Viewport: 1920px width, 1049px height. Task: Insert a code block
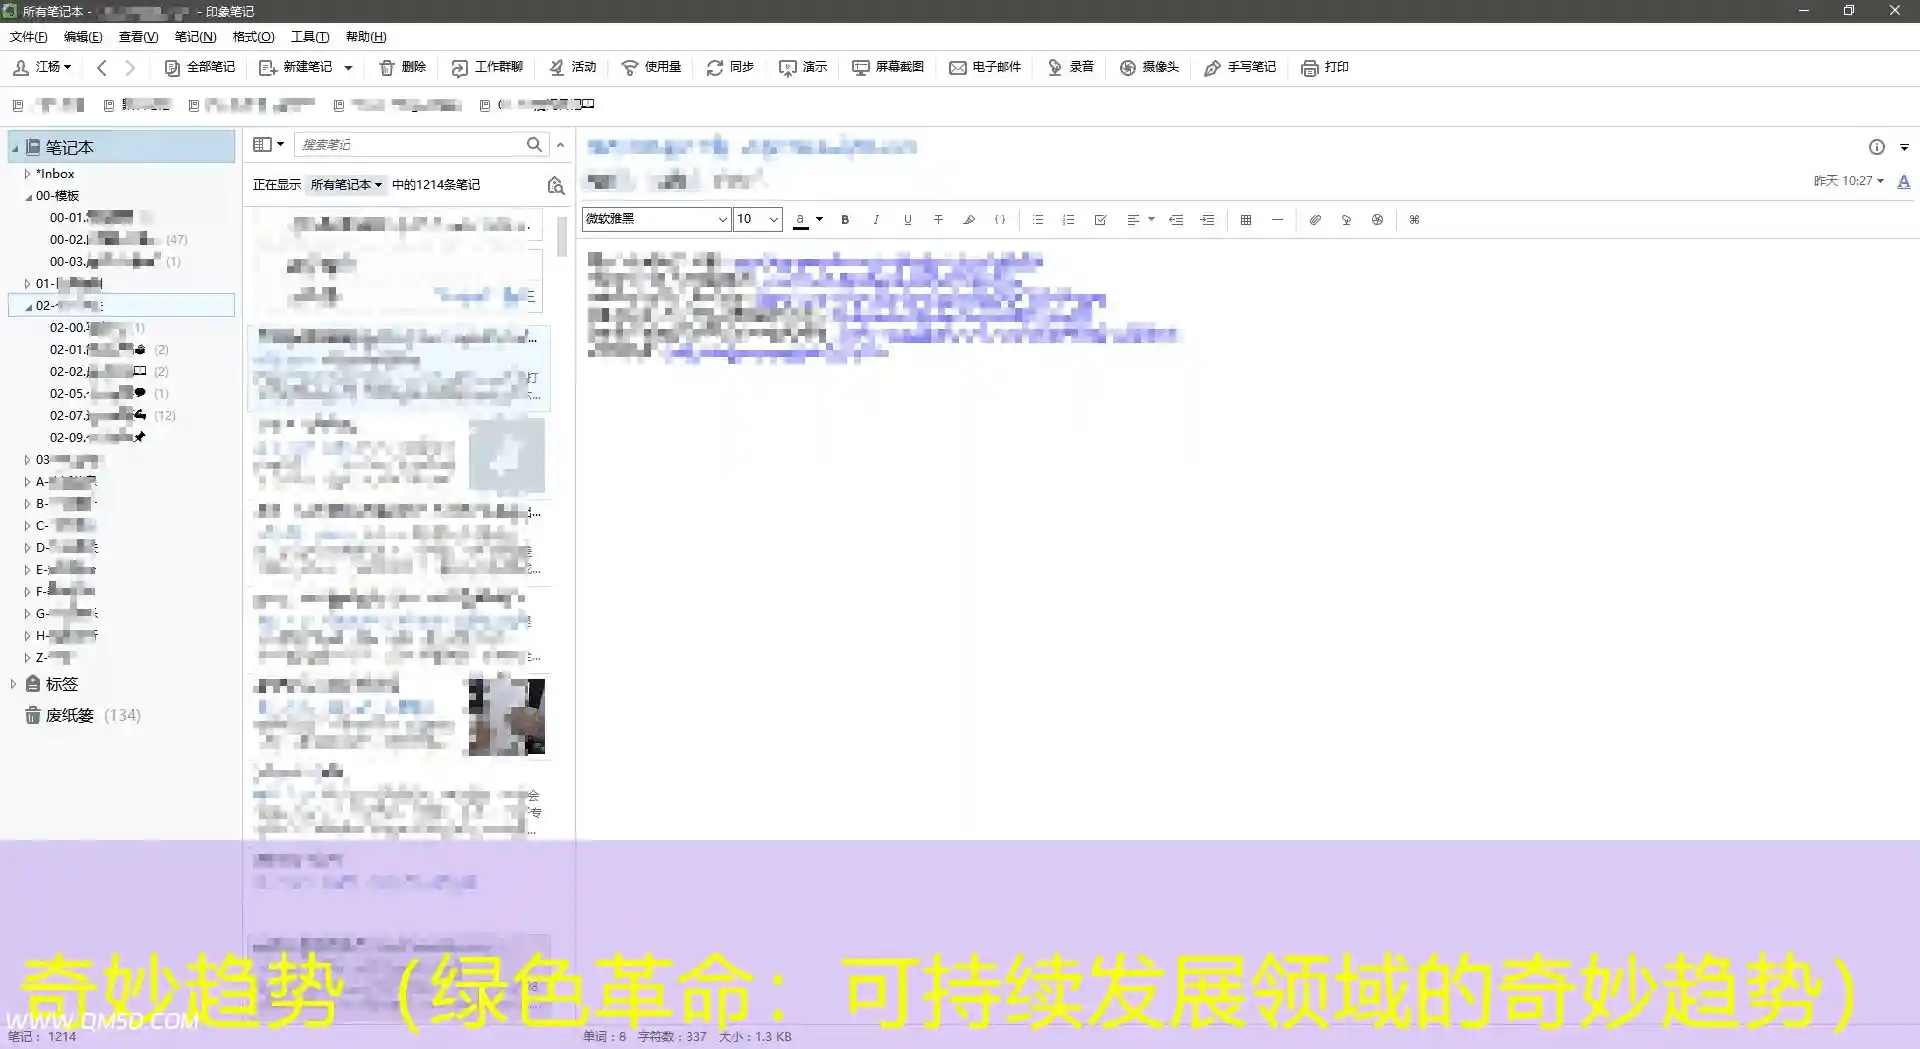pyautogui.click(x=1000, y=220)
